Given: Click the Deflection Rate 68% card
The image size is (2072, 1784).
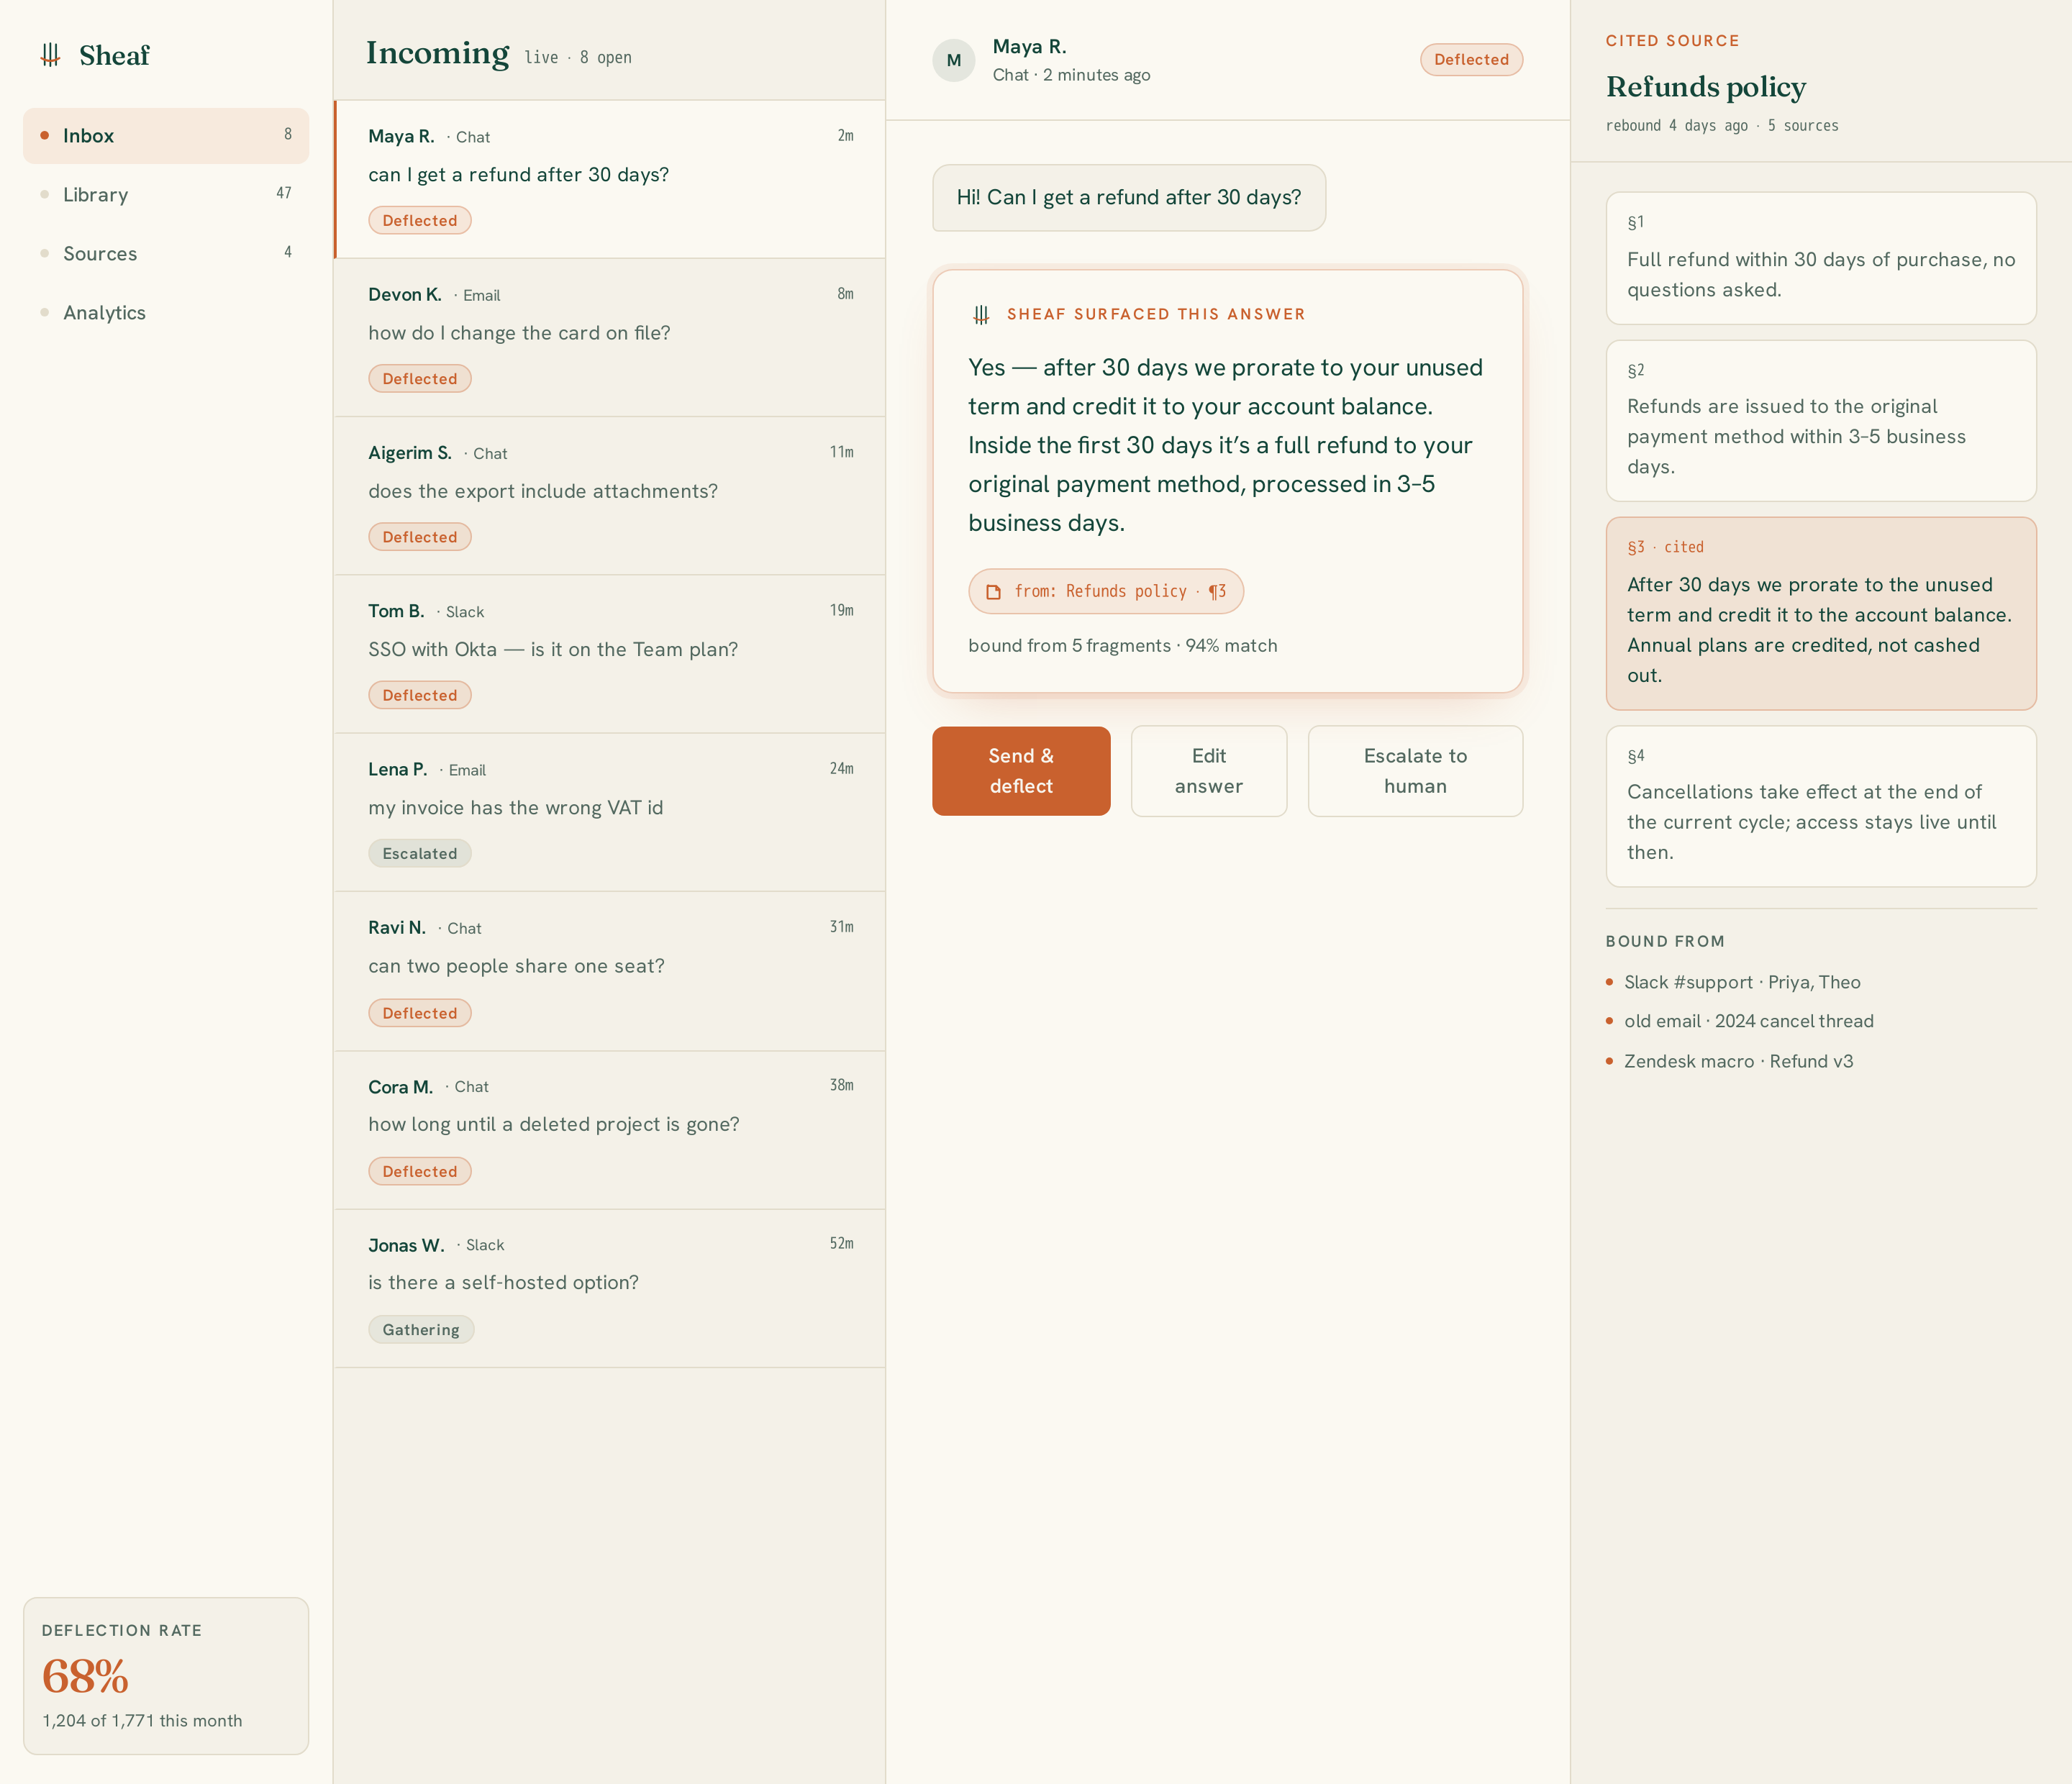Looking at the screenshot, I should (166, 1676).
